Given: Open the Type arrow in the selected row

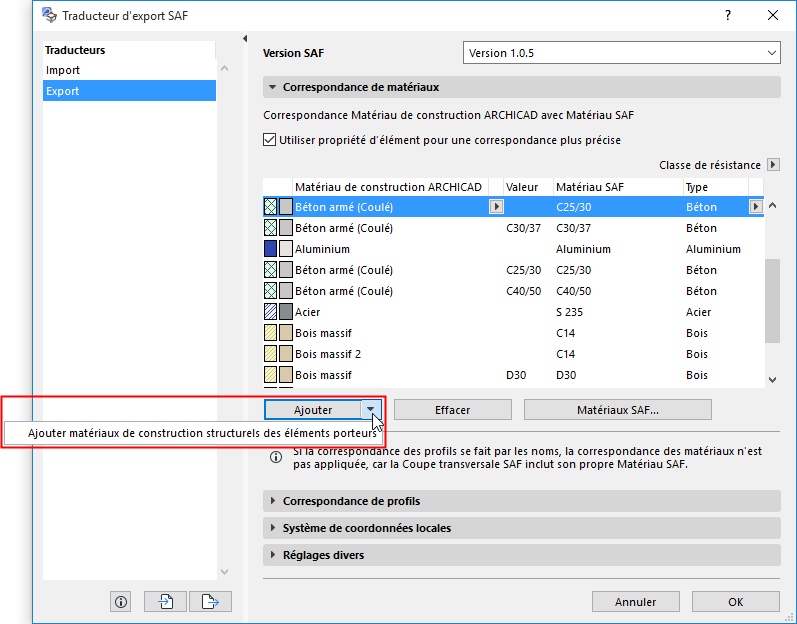Looking at the screenshot, I should (x=756, y=207).
